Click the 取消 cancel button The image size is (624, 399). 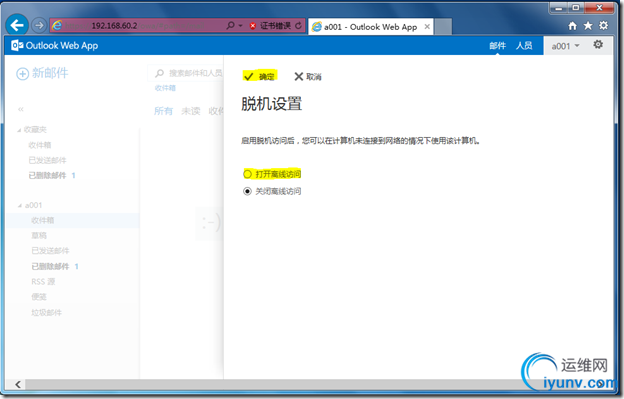click(x=308, y=76)
